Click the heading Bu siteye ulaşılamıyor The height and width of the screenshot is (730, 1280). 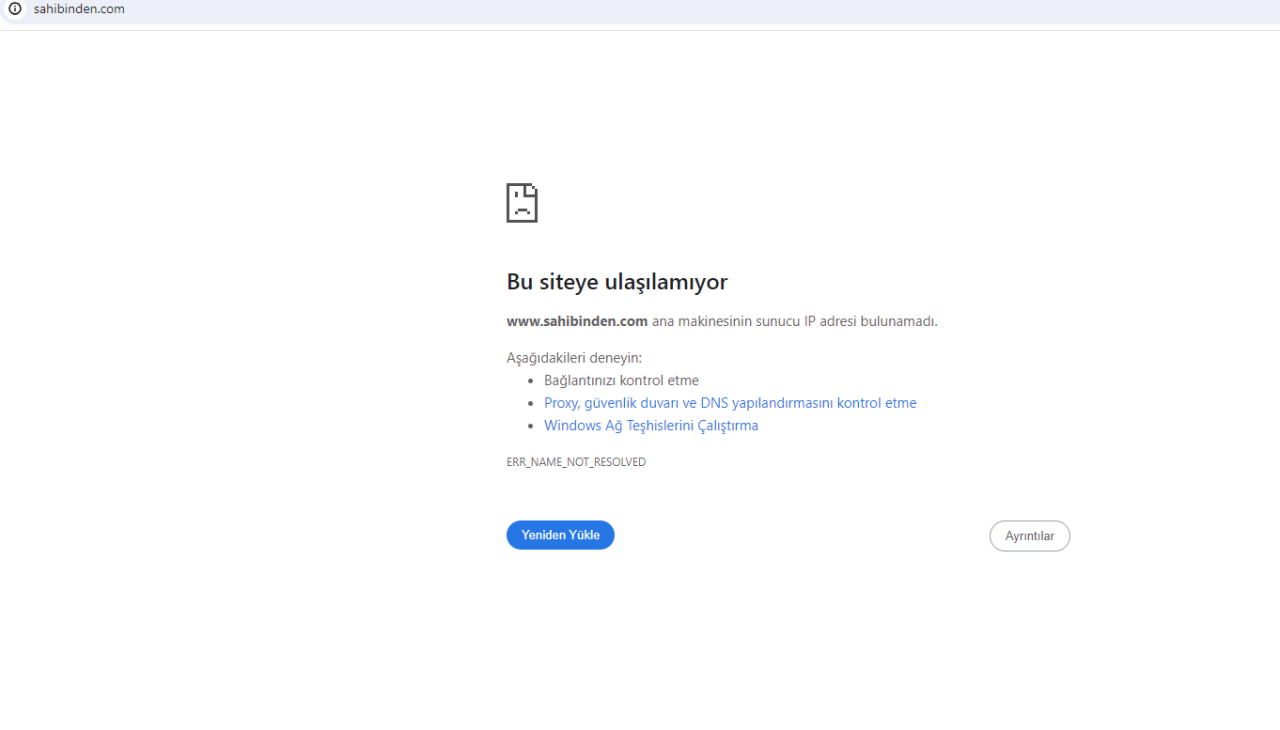[617, 282]
